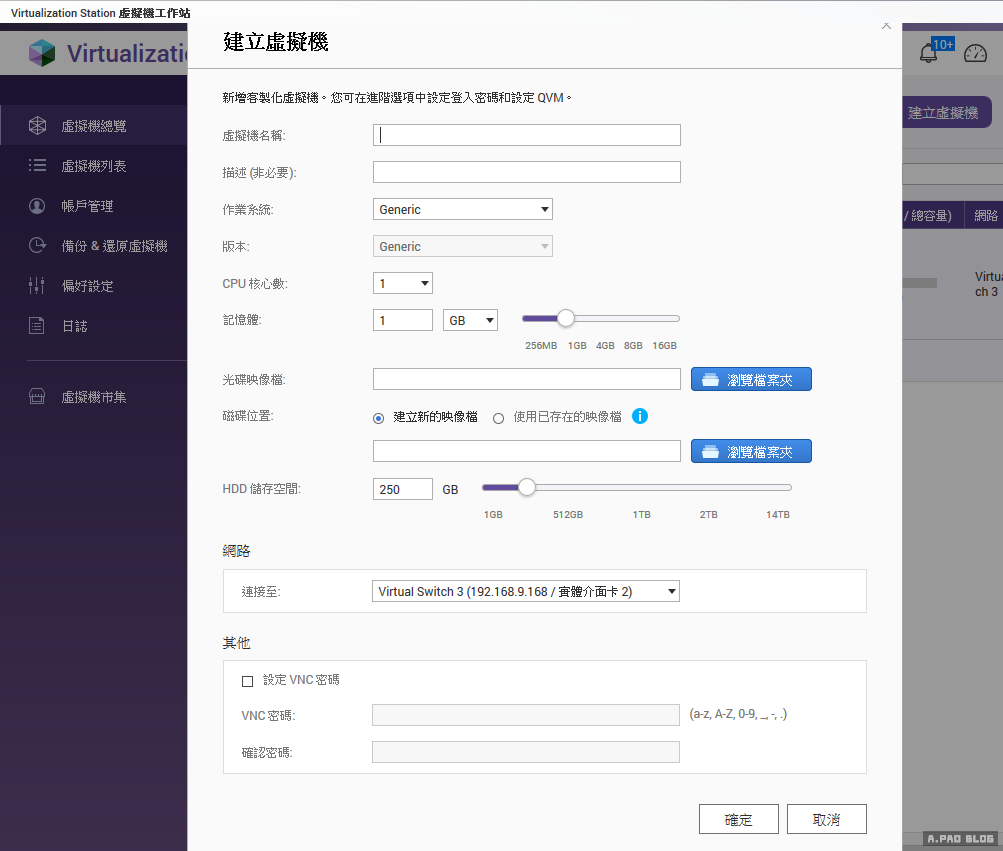The height and width of the screenshot is (851, 1003).
Task: Click the 確定 button
Action: click(x=738, y=819)
